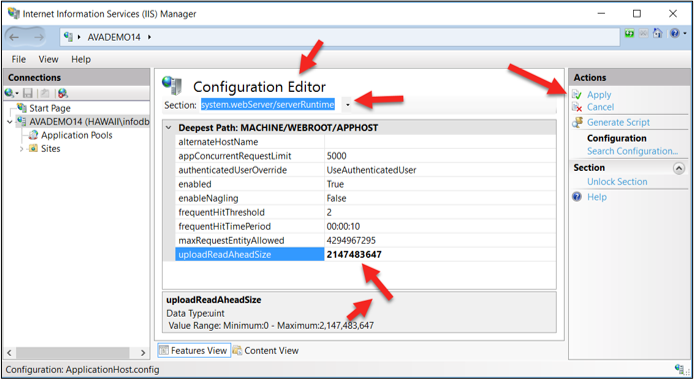Click the Generate Script link
This screenshot has height=379, width=694.
pos(618,122)
